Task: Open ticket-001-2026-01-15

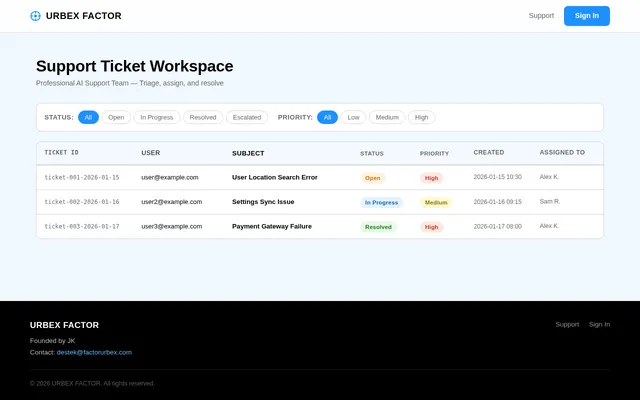Action: (x=82, y=178)
